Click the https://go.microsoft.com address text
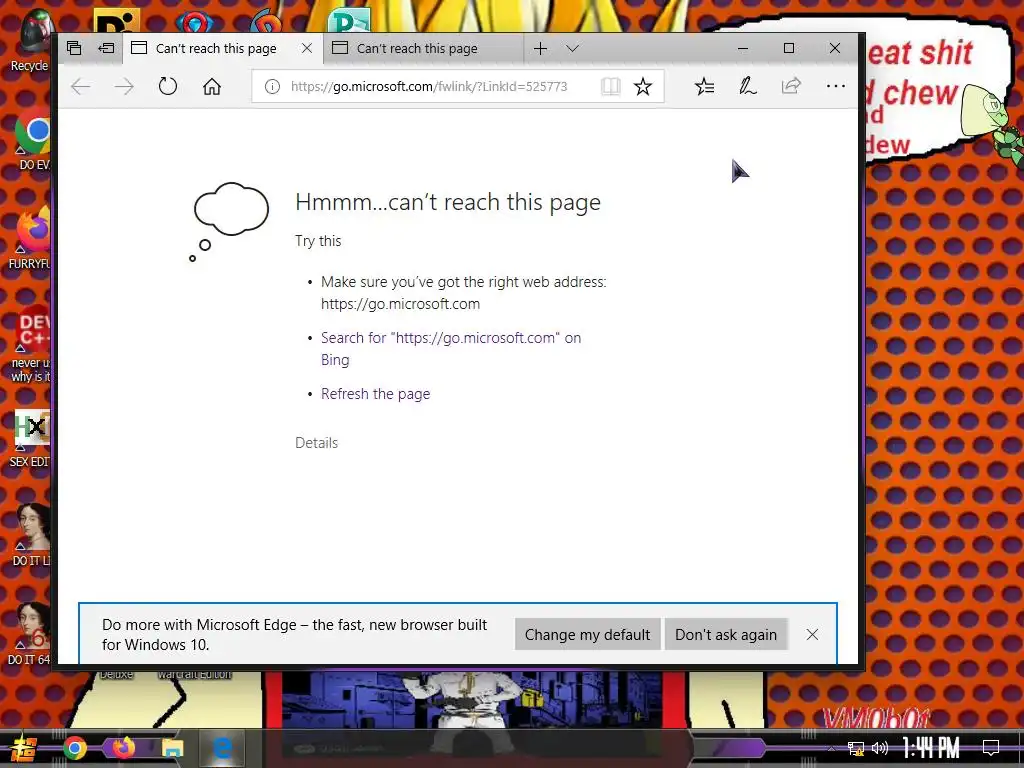1024x768 pixels. click(400, 304)
